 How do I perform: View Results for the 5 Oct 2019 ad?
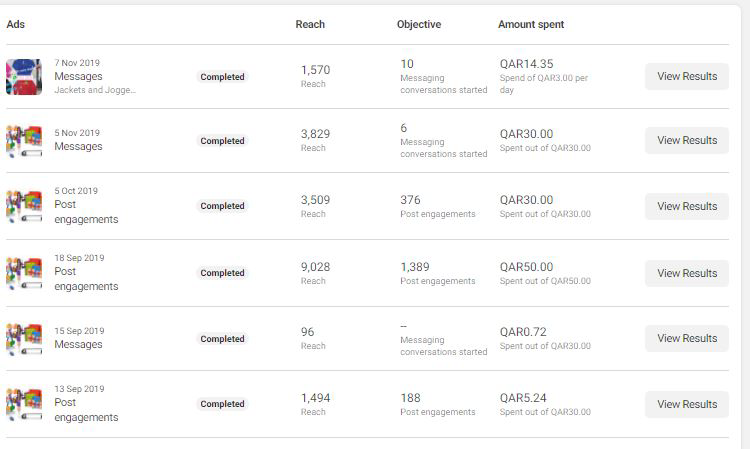pos(686,206)
